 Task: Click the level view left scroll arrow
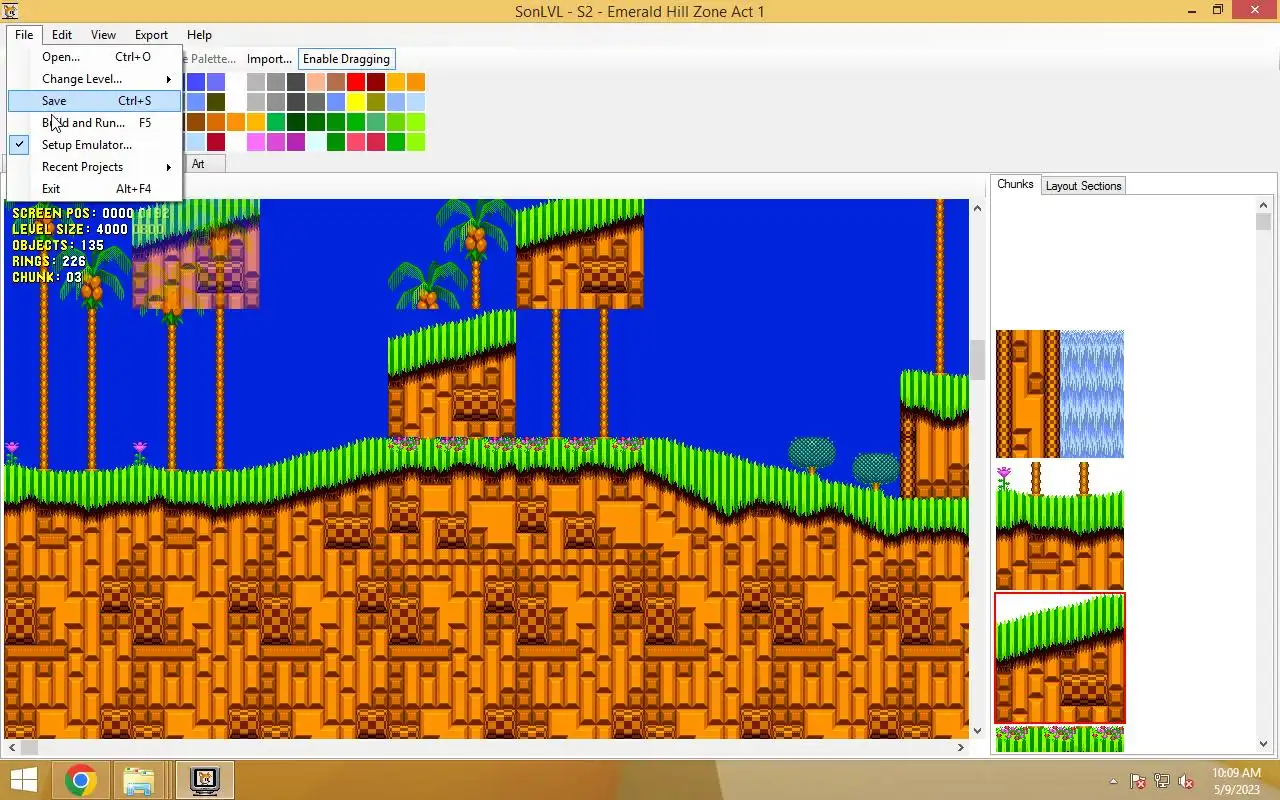pyautogui.click(x=12, y=747)
